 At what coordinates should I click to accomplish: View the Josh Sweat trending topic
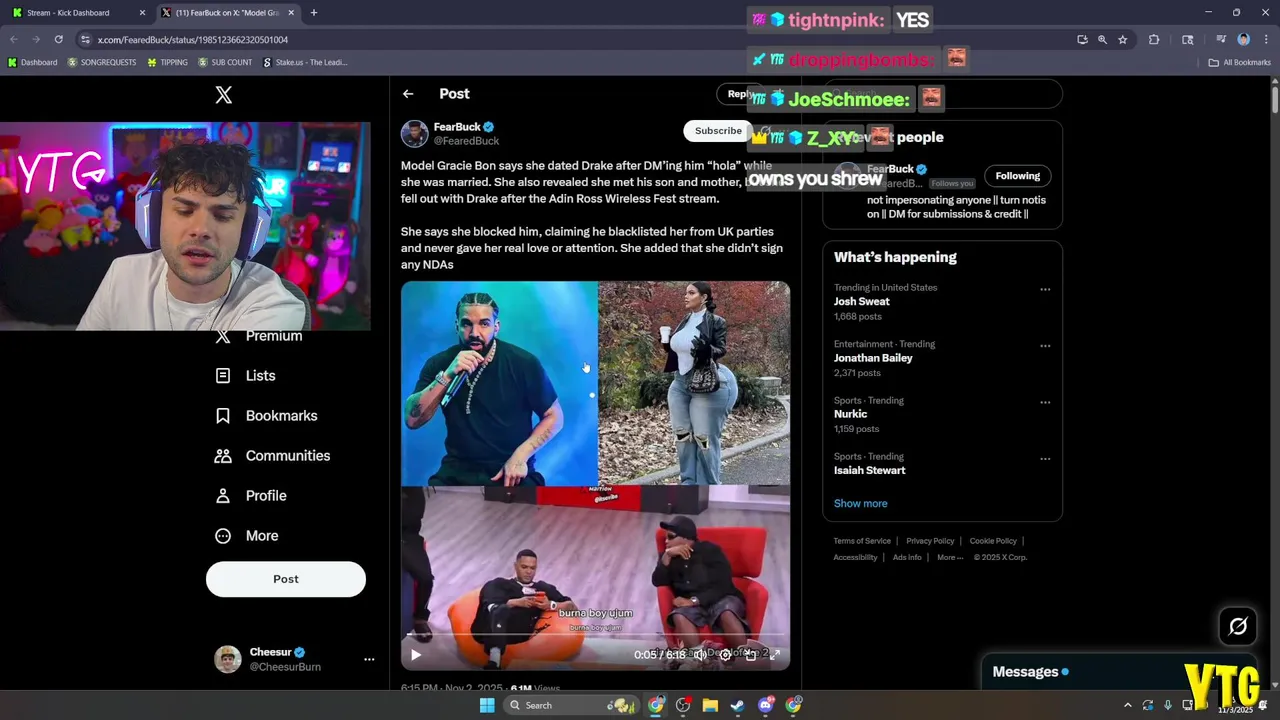tap(861, 301)
